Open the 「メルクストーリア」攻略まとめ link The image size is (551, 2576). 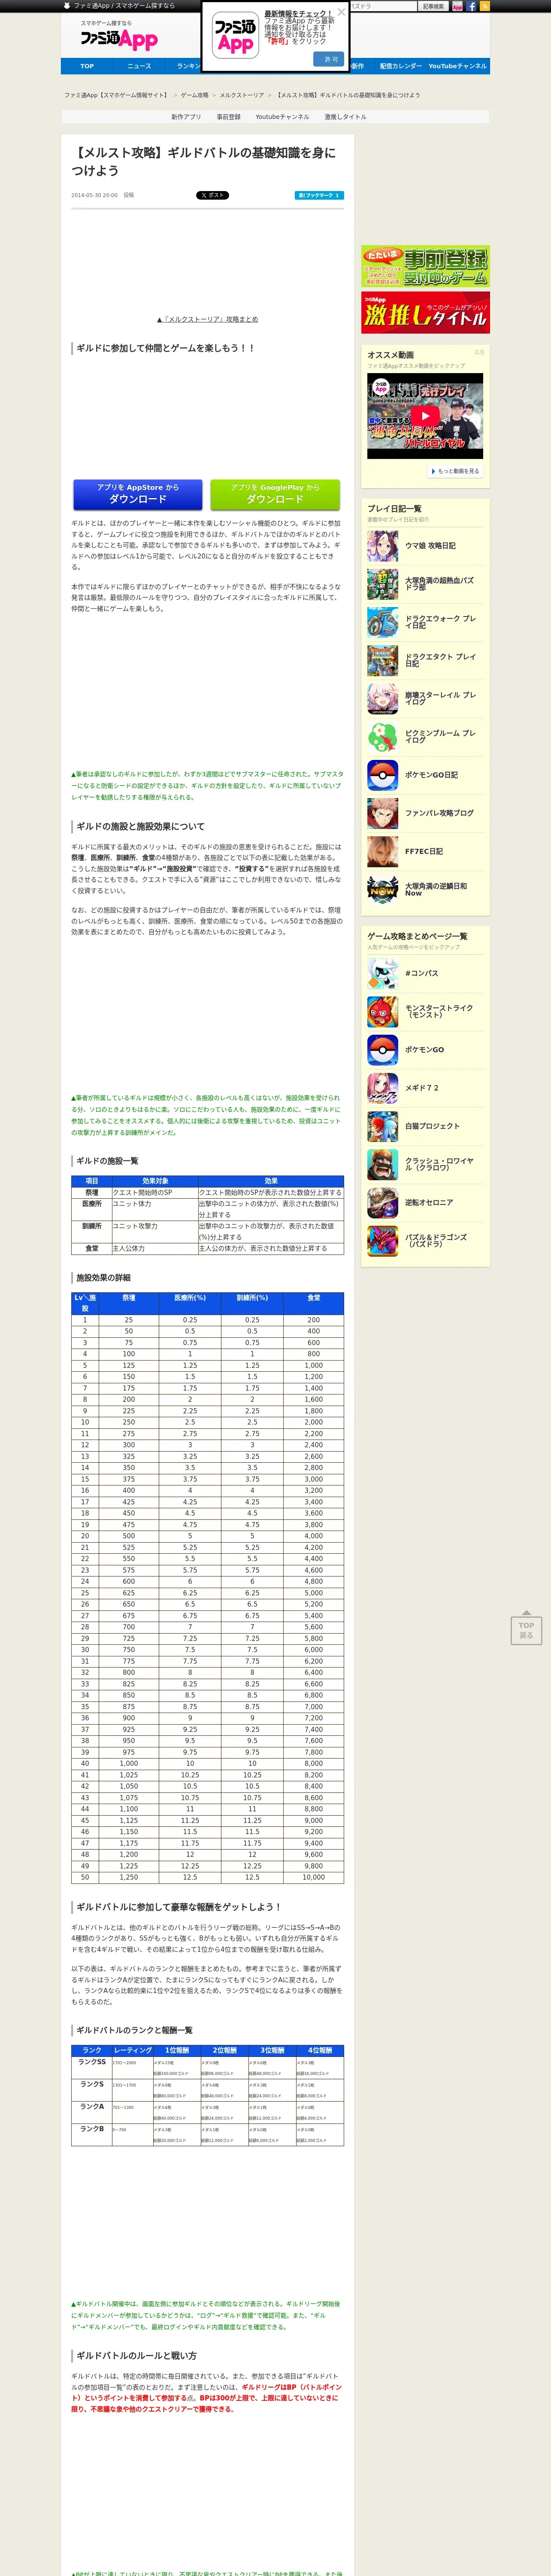coord(207,320)
